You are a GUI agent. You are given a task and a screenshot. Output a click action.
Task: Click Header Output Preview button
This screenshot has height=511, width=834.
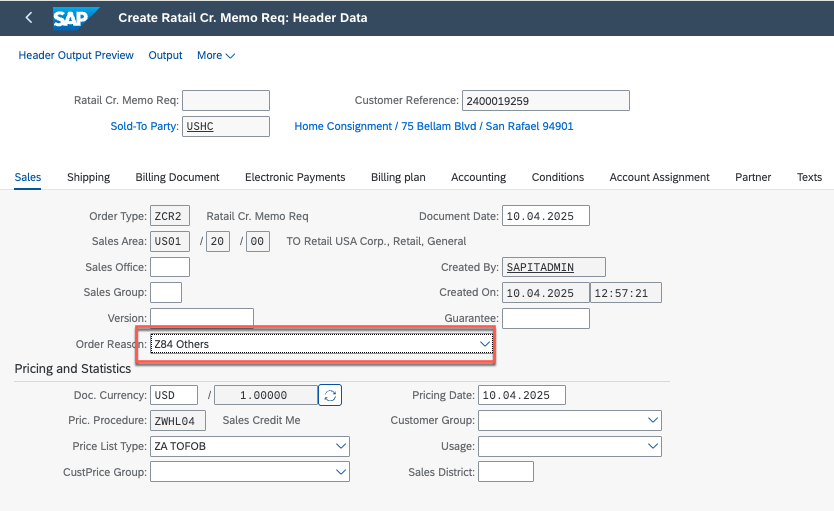click(76, 56)
